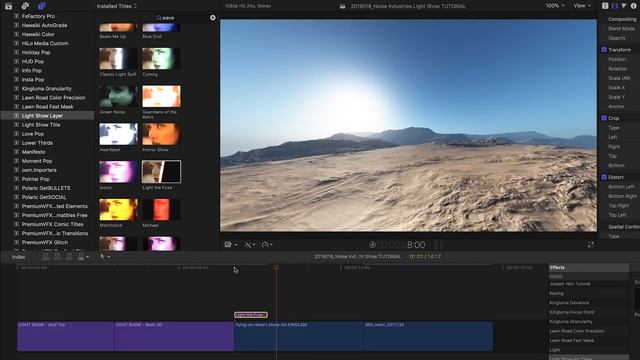Select the flying on desert timeline clip
Viewport: 640px width, 360px height.
(299, 336)
